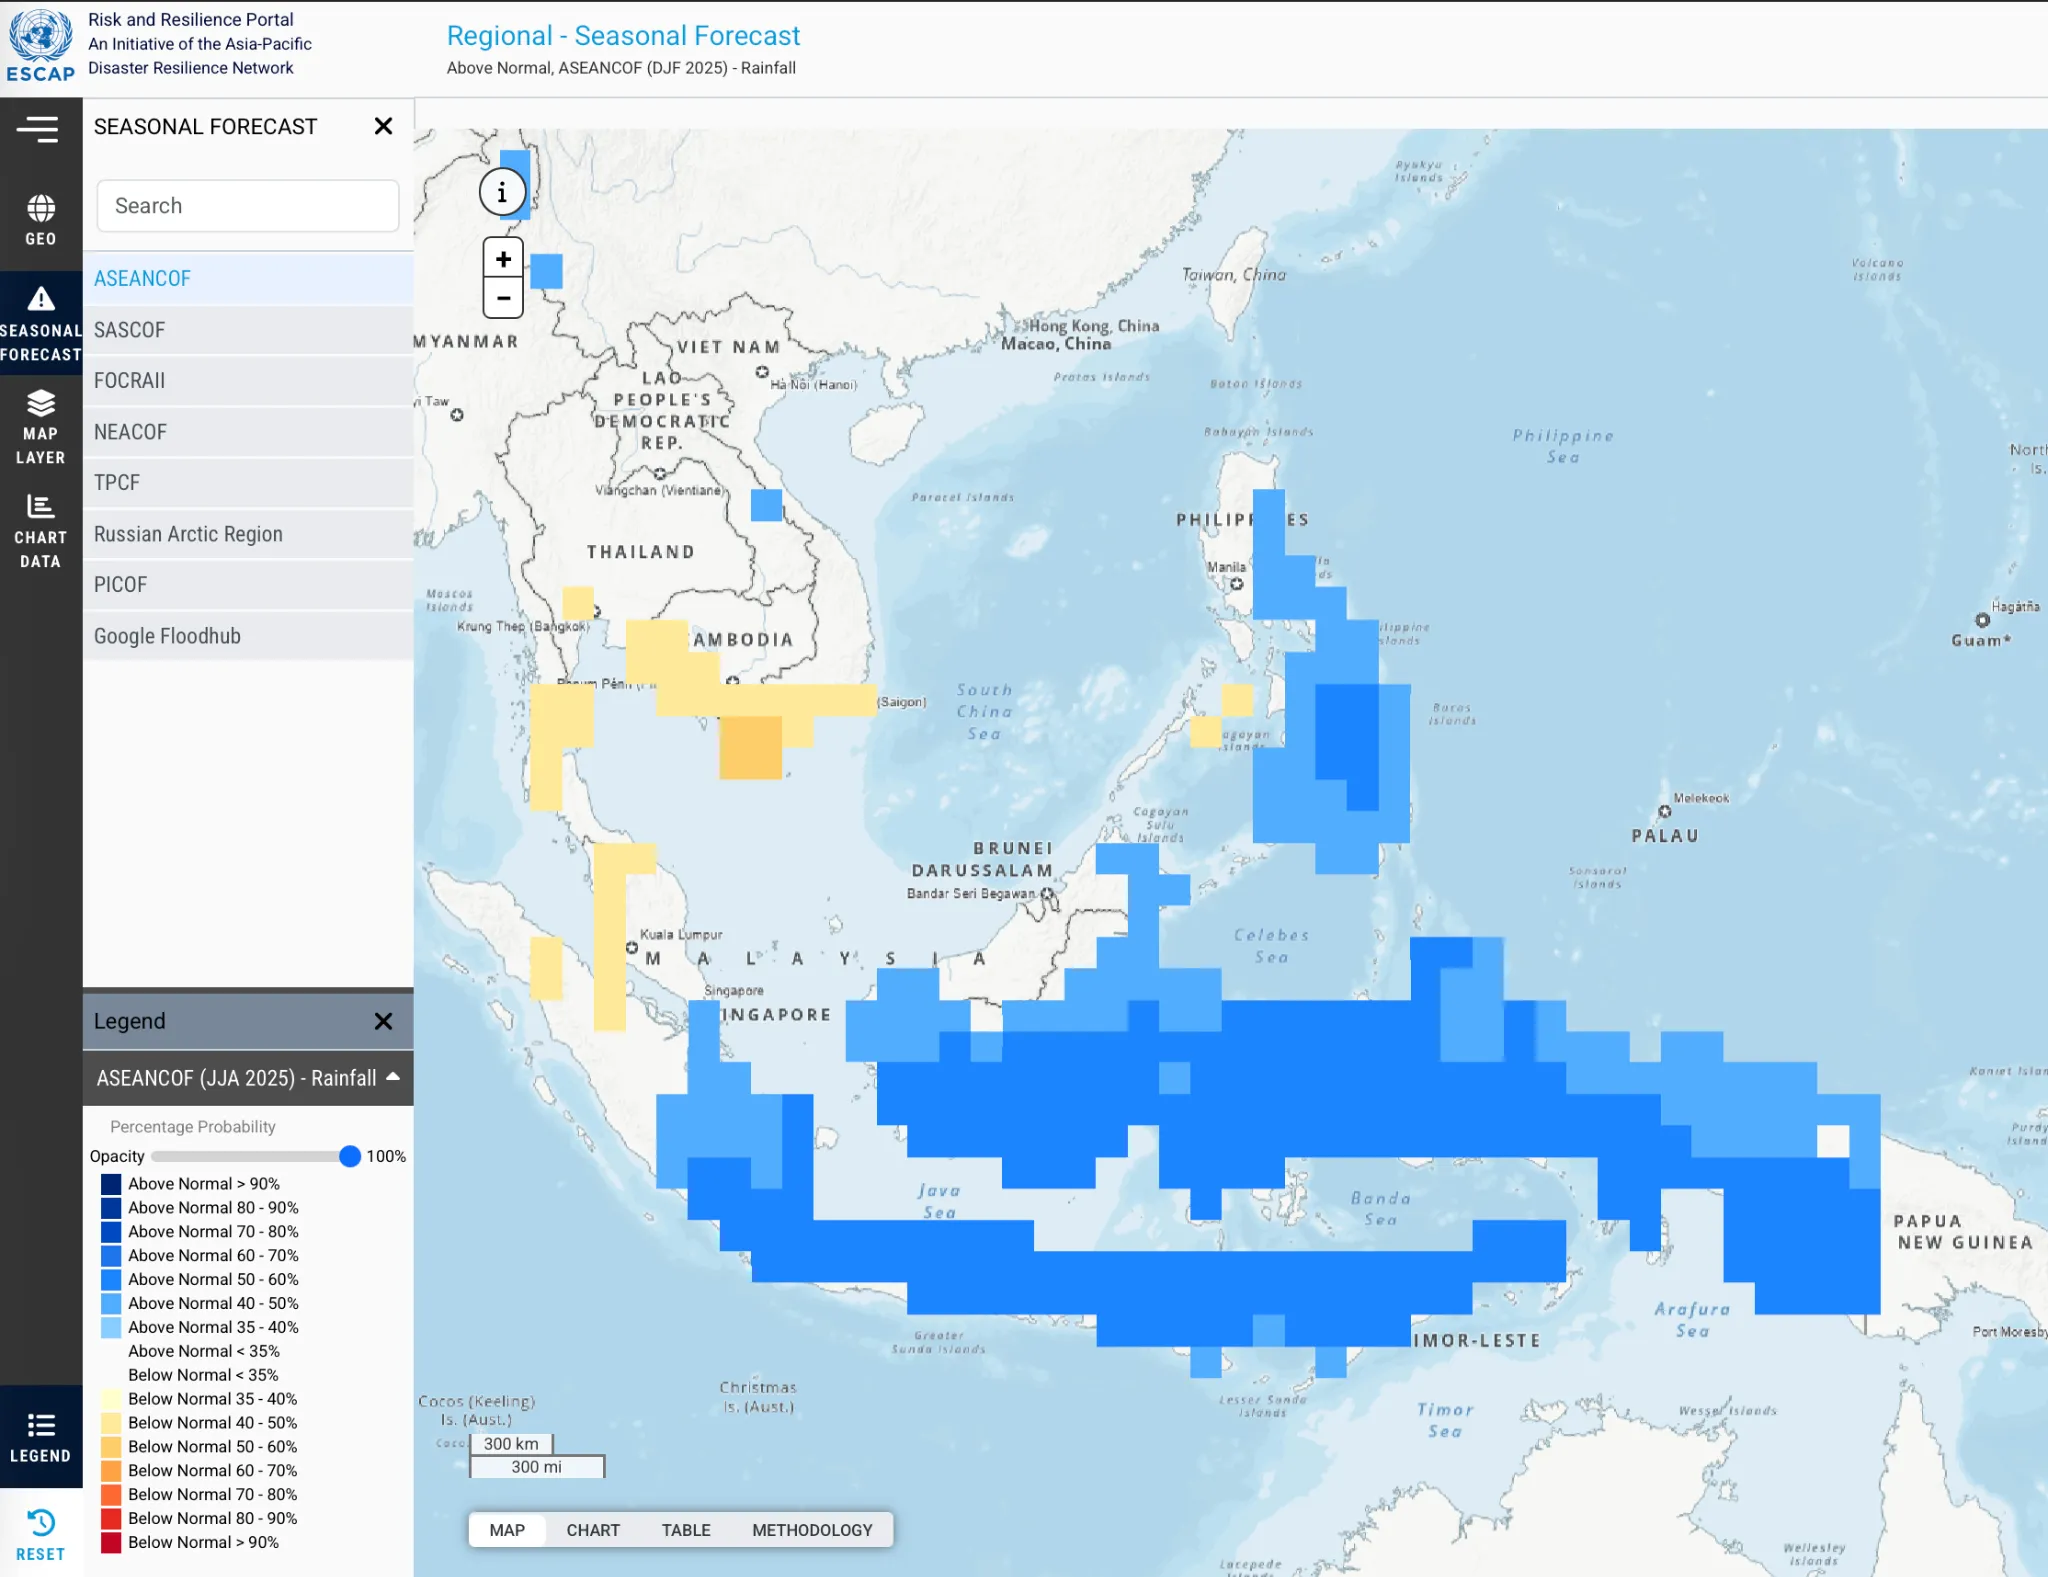Zoom in on the map

[x=503, y=259]
